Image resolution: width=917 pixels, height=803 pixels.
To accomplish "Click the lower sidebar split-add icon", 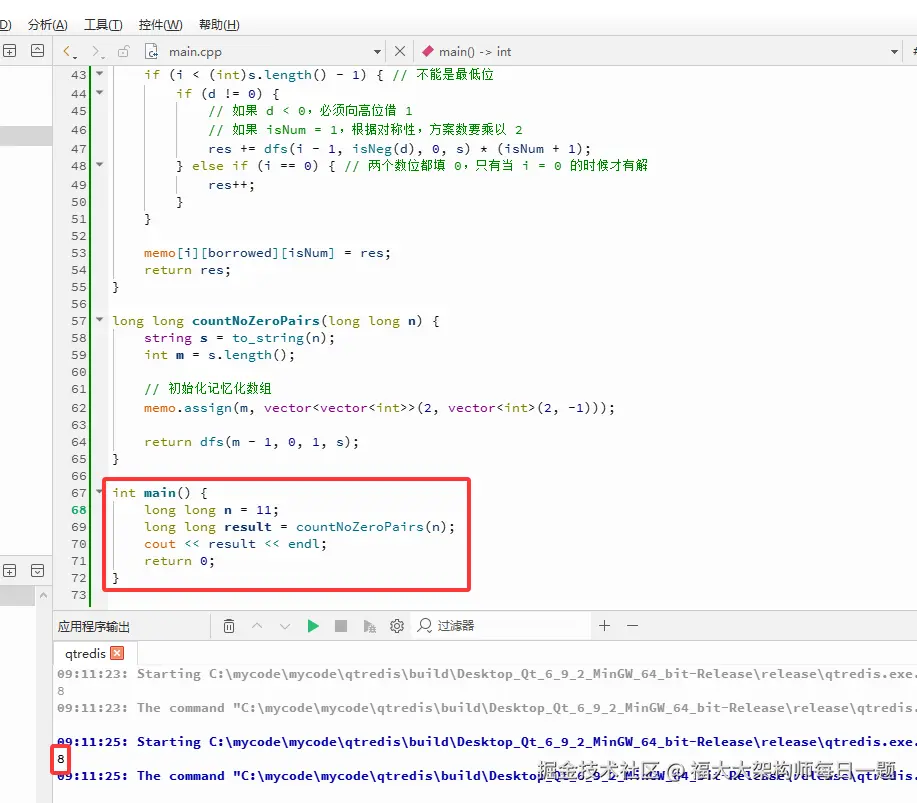I will (9, 571).
